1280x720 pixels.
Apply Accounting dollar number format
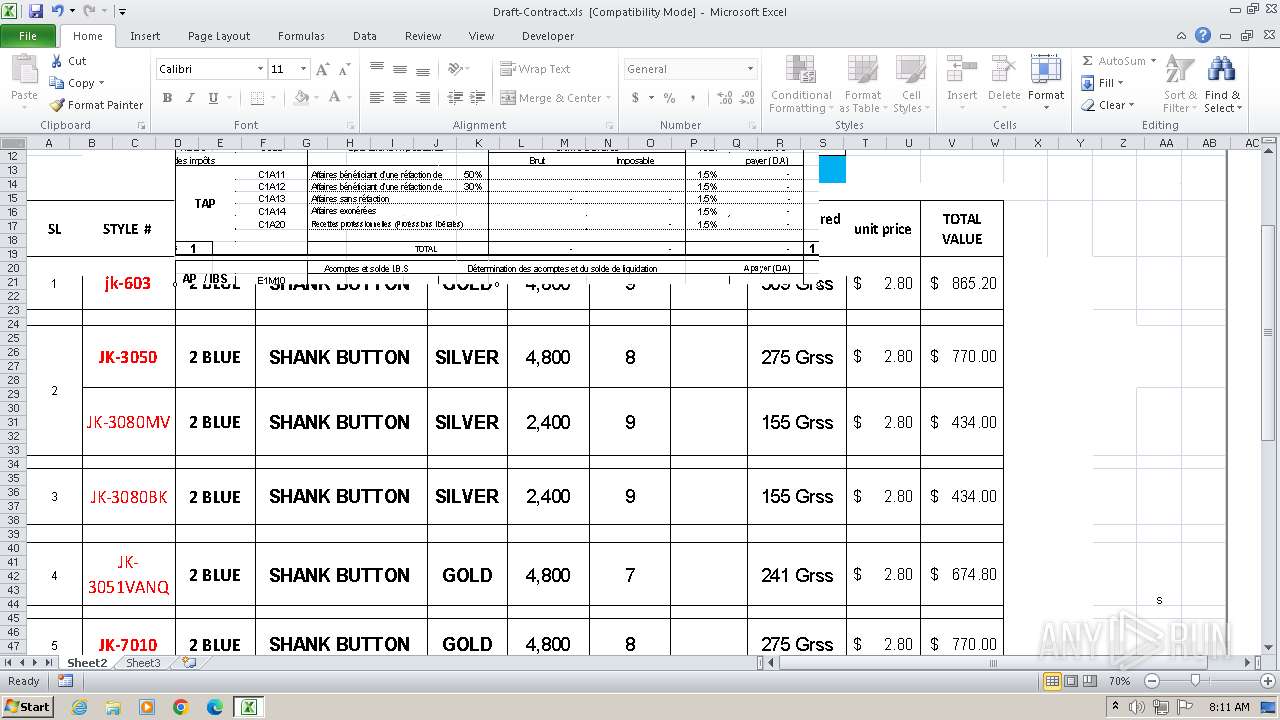[x=635, y=98]
